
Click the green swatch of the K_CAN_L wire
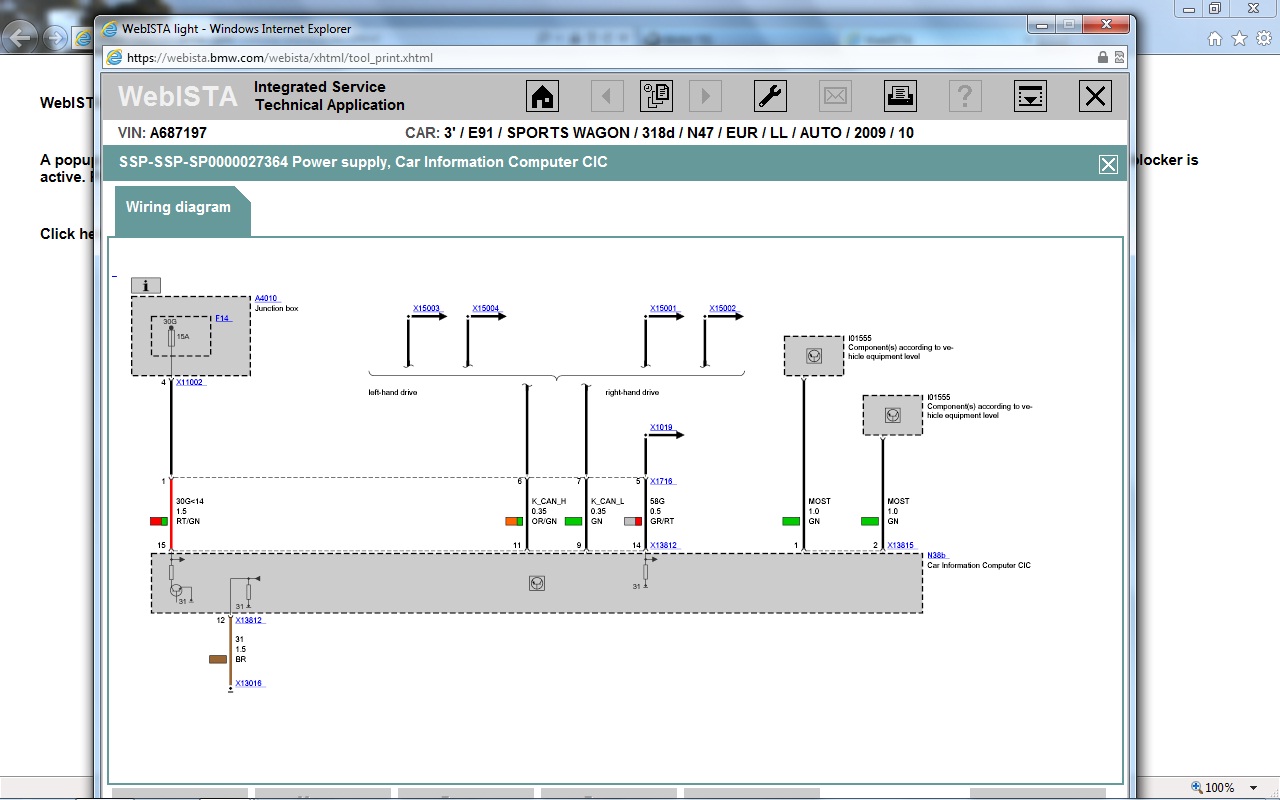(x=573, y=521)
